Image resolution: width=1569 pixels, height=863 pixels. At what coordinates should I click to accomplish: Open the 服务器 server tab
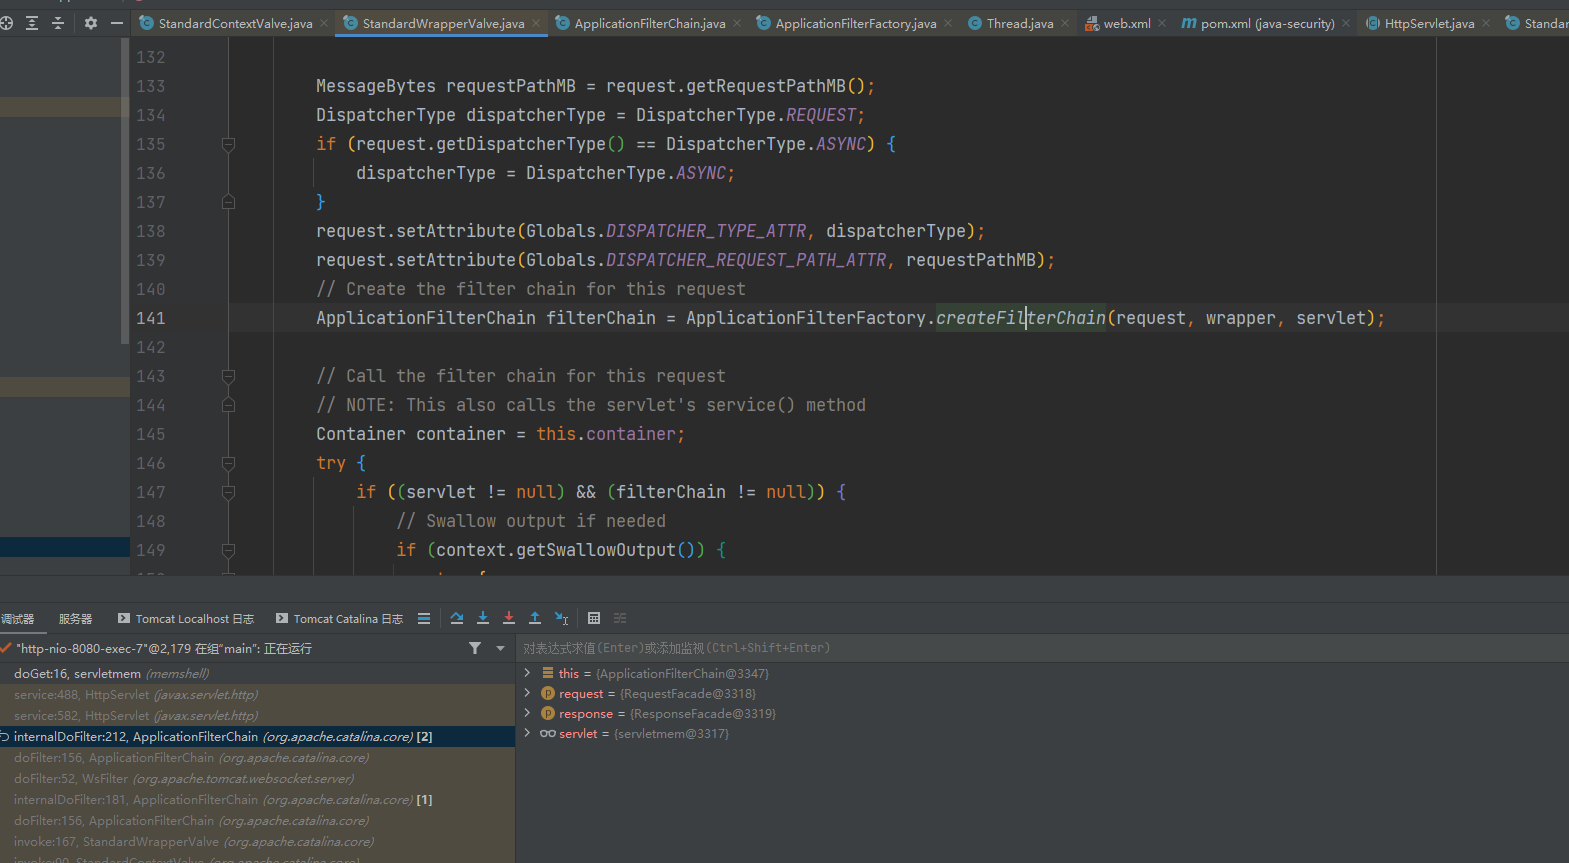[x=75, y=619]
